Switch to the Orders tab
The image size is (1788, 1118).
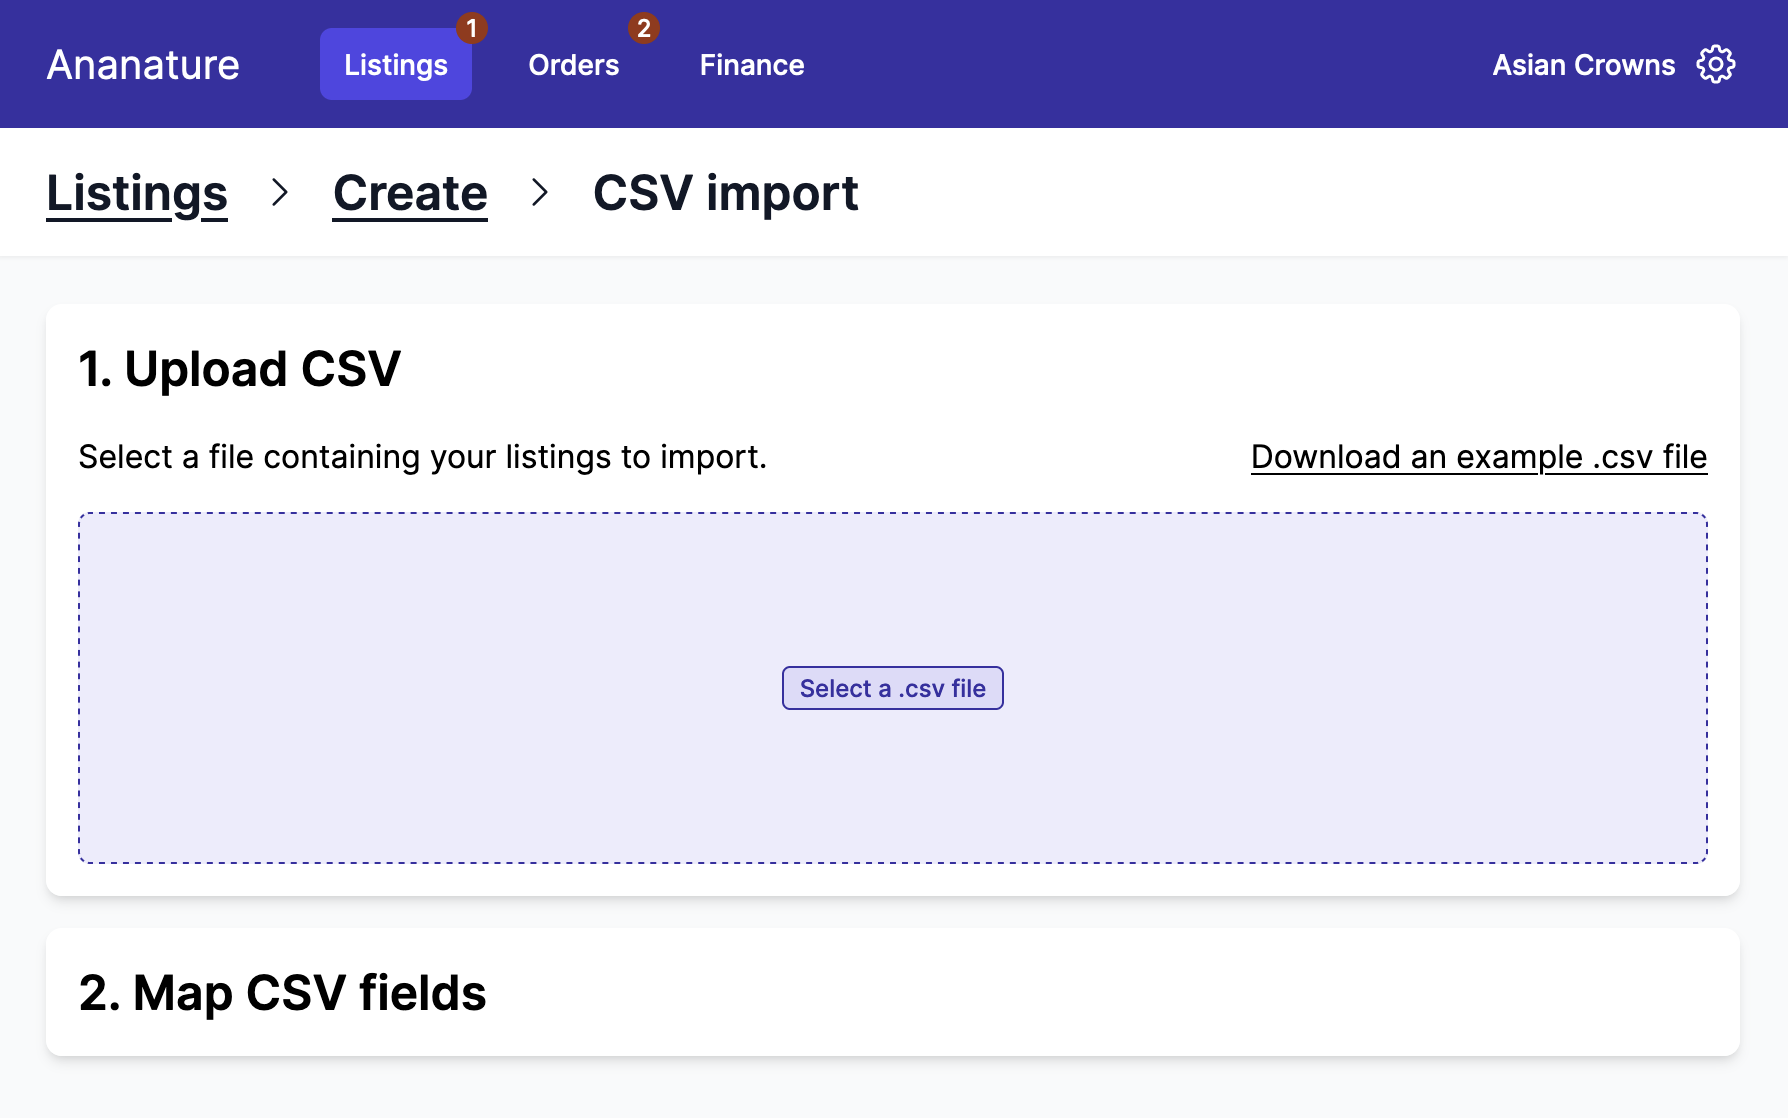(573, 65)
